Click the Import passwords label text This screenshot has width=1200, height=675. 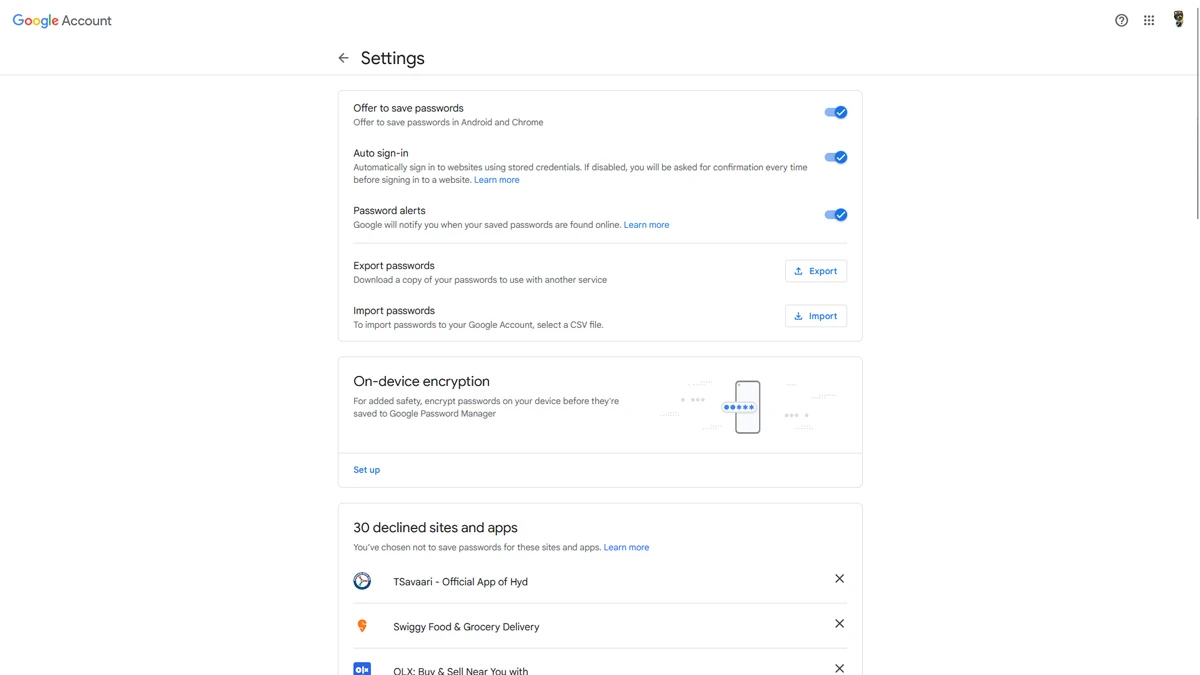tap(394, 311)
